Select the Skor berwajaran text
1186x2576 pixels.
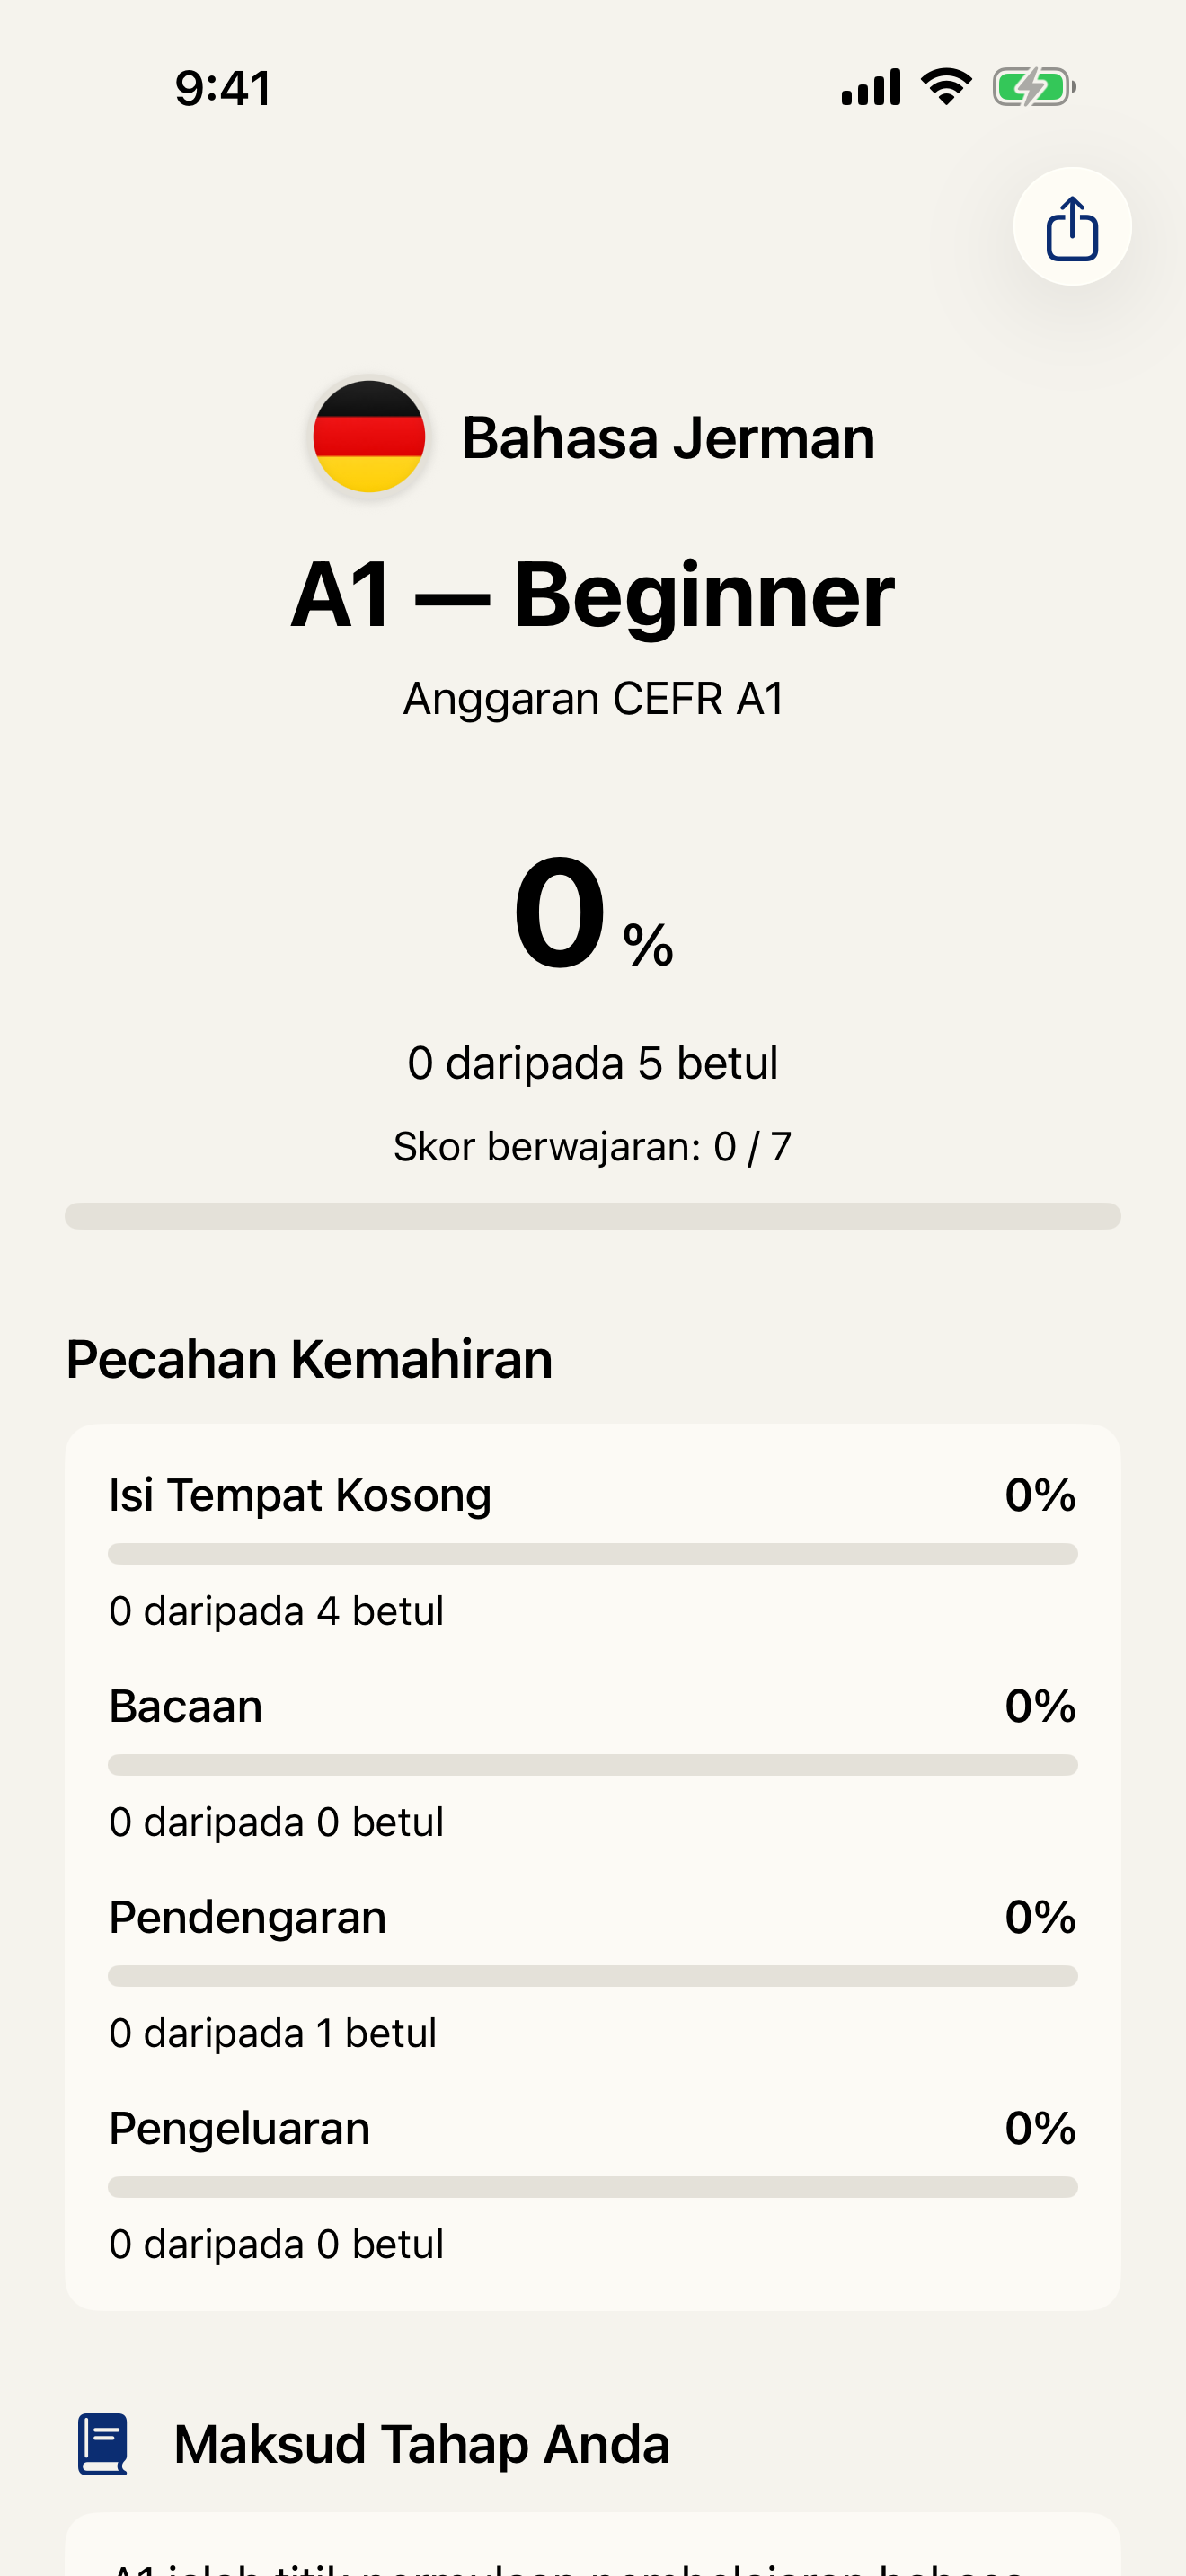593,1148
